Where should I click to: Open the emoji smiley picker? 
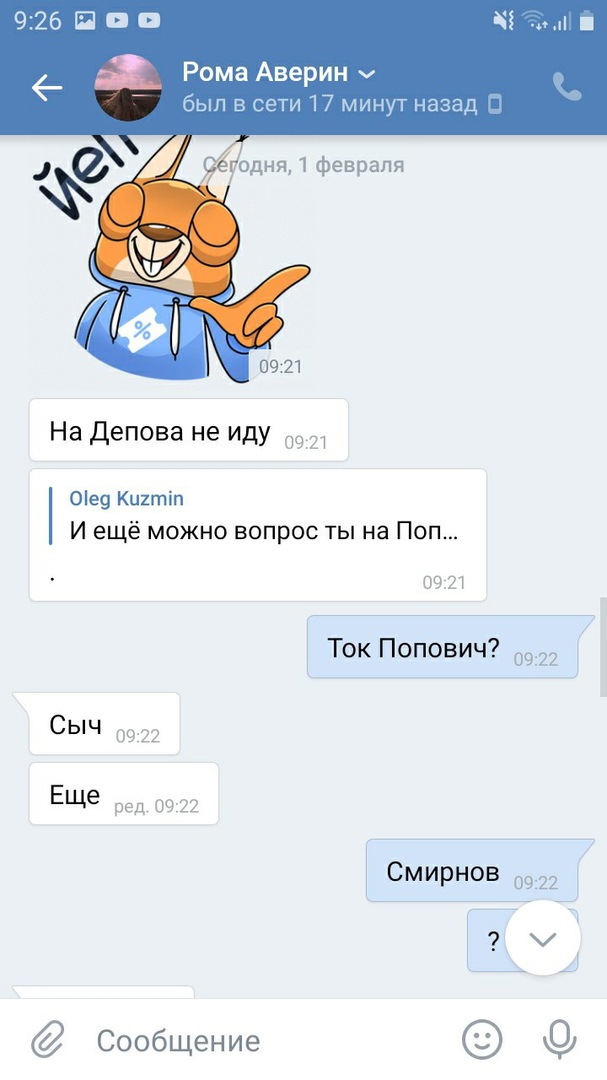click(x=482, y=1039)
